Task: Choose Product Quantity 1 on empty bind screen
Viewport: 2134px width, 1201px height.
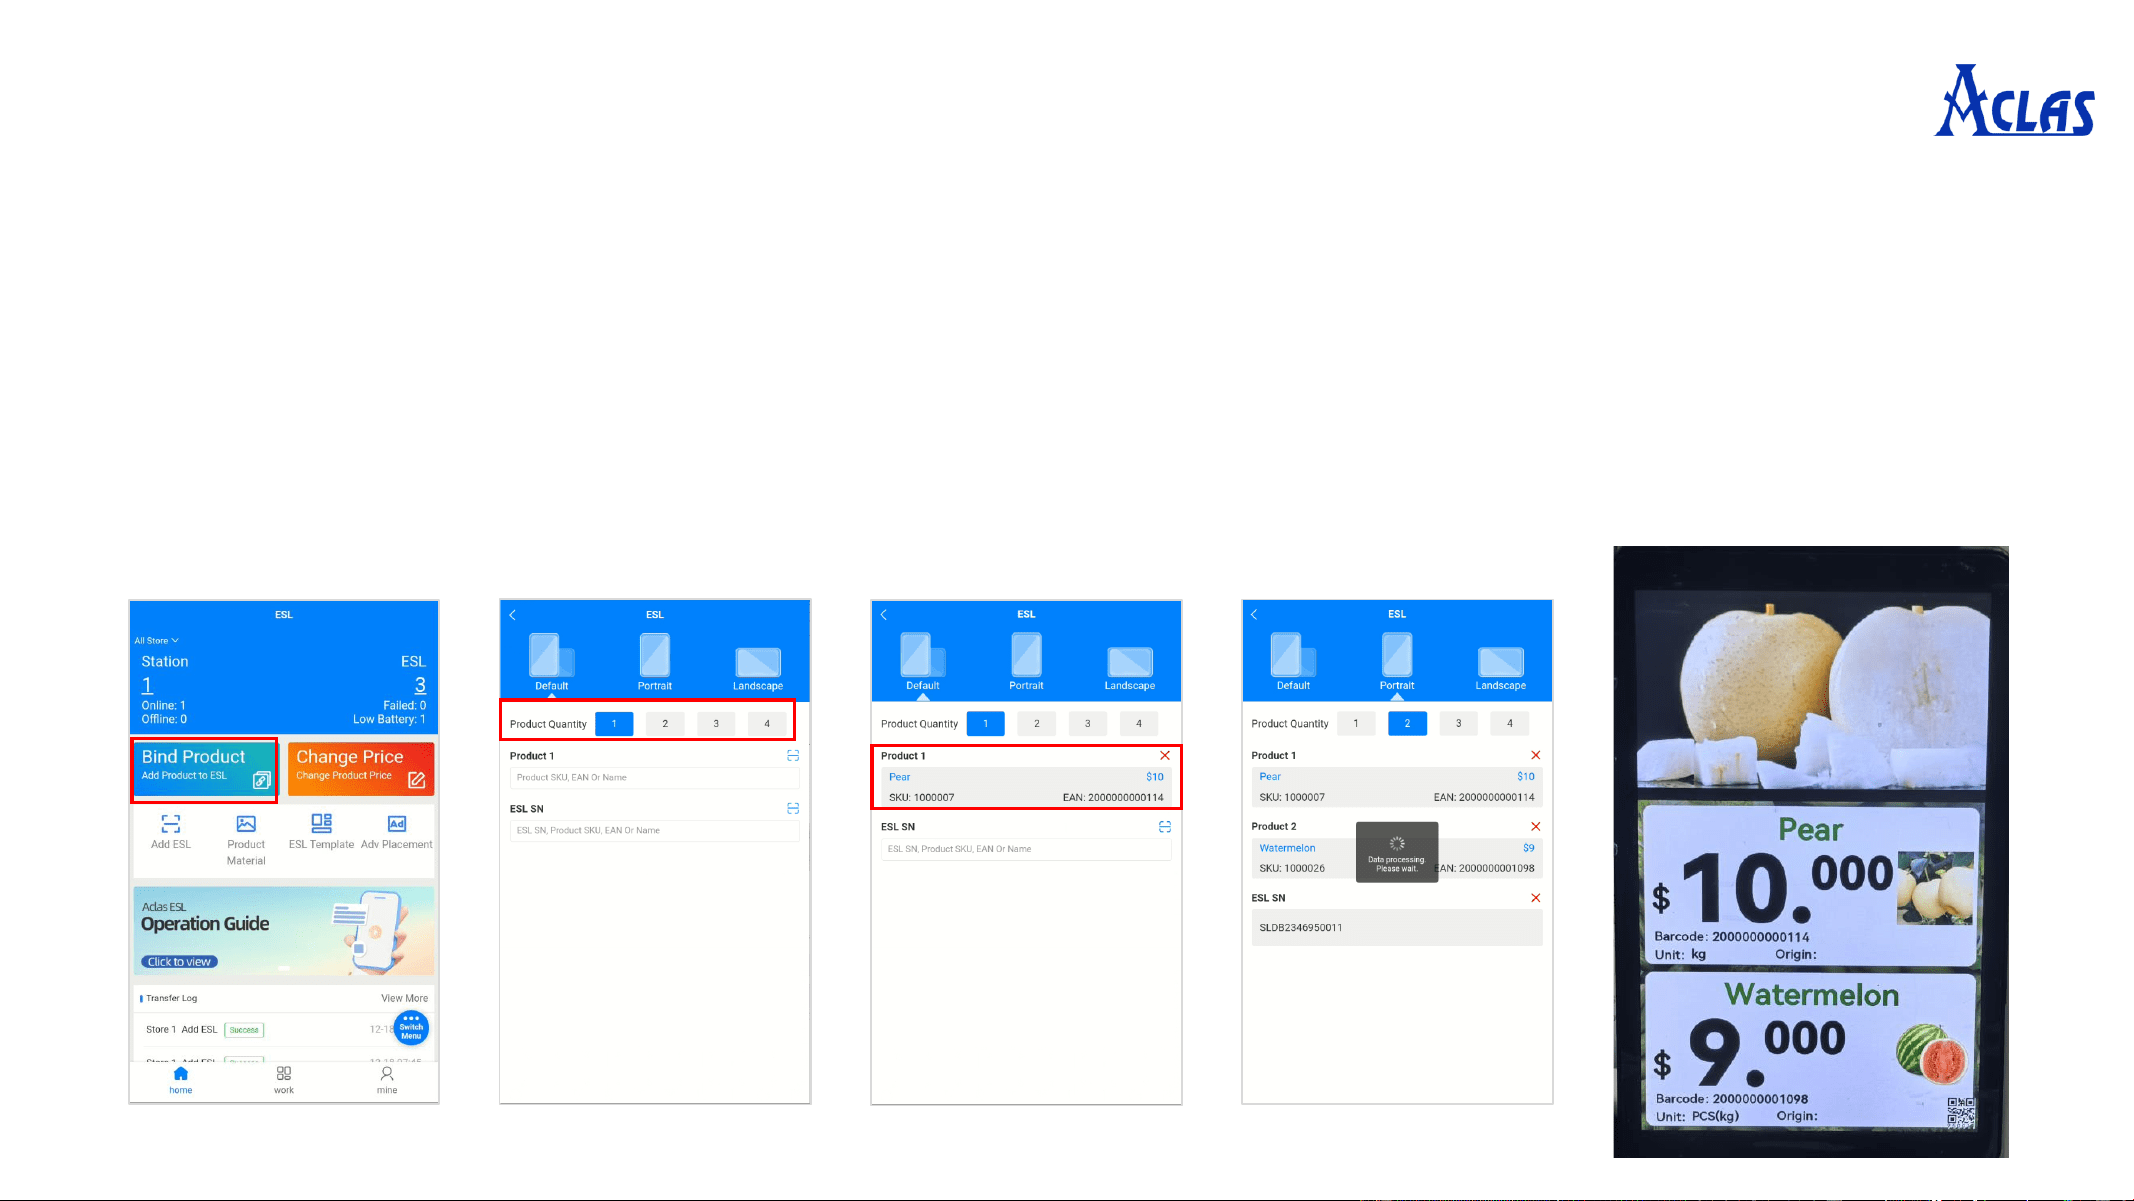Action: click(614, 724)
